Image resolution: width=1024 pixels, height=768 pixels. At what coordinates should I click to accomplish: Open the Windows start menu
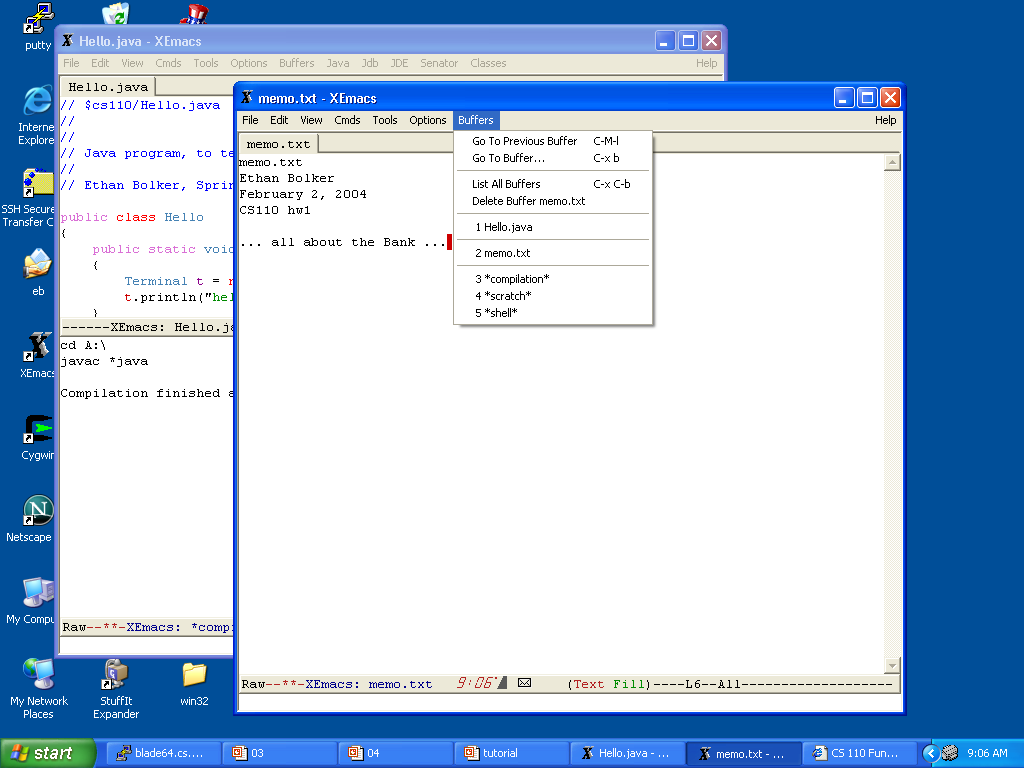(x=48, y=753)
